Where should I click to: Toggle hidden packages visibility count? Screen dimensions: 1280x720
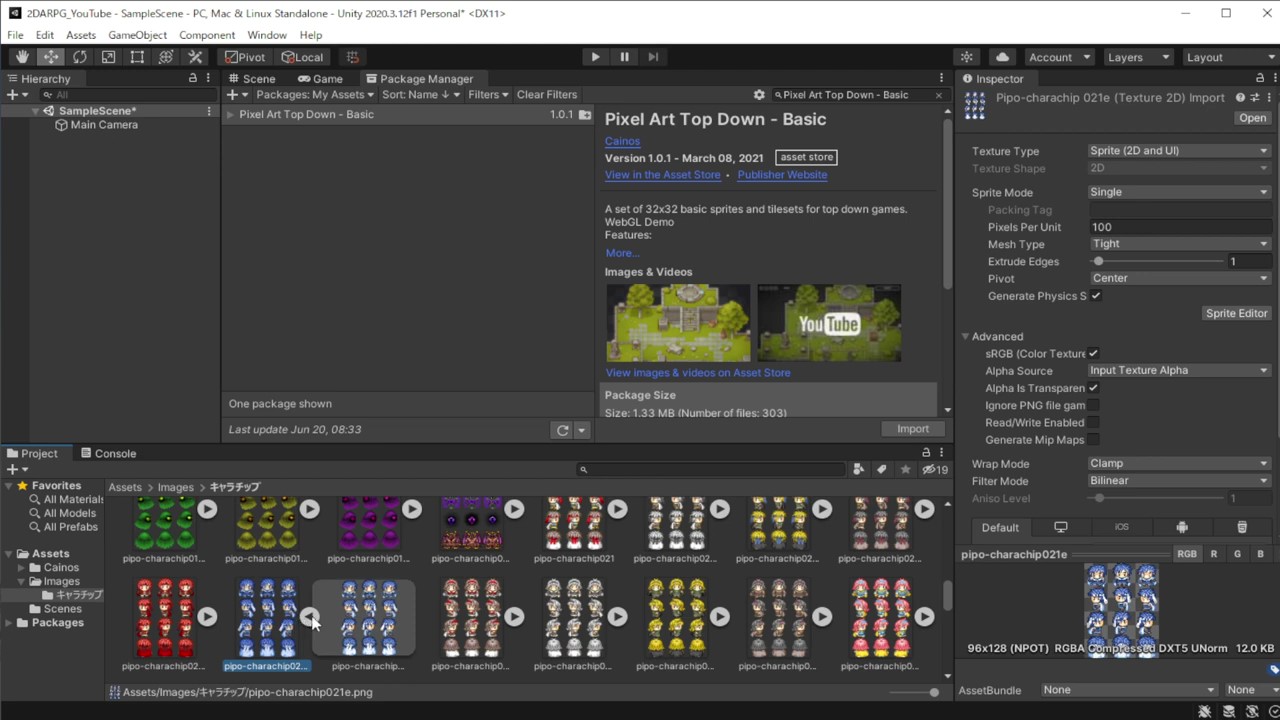point(935,469)
